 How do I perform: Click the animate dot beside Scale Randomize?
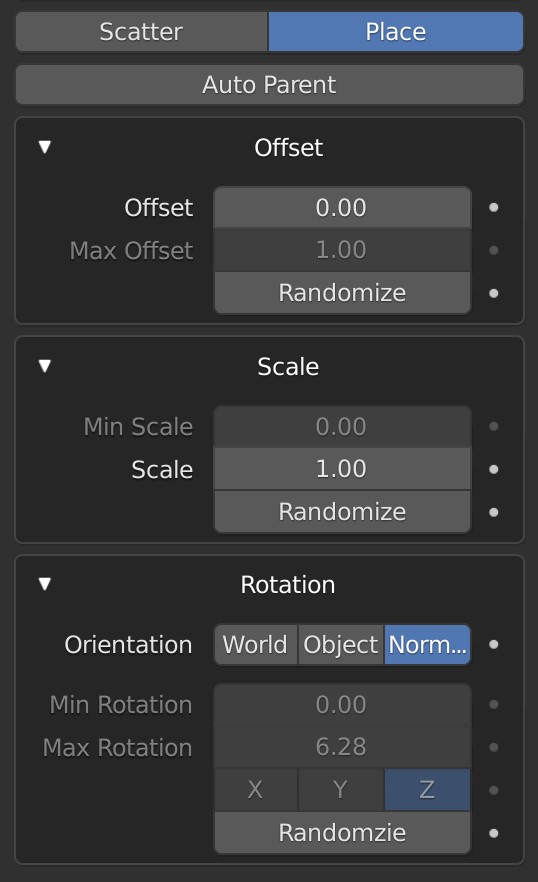pyautogui.click(x=494, y=512)
